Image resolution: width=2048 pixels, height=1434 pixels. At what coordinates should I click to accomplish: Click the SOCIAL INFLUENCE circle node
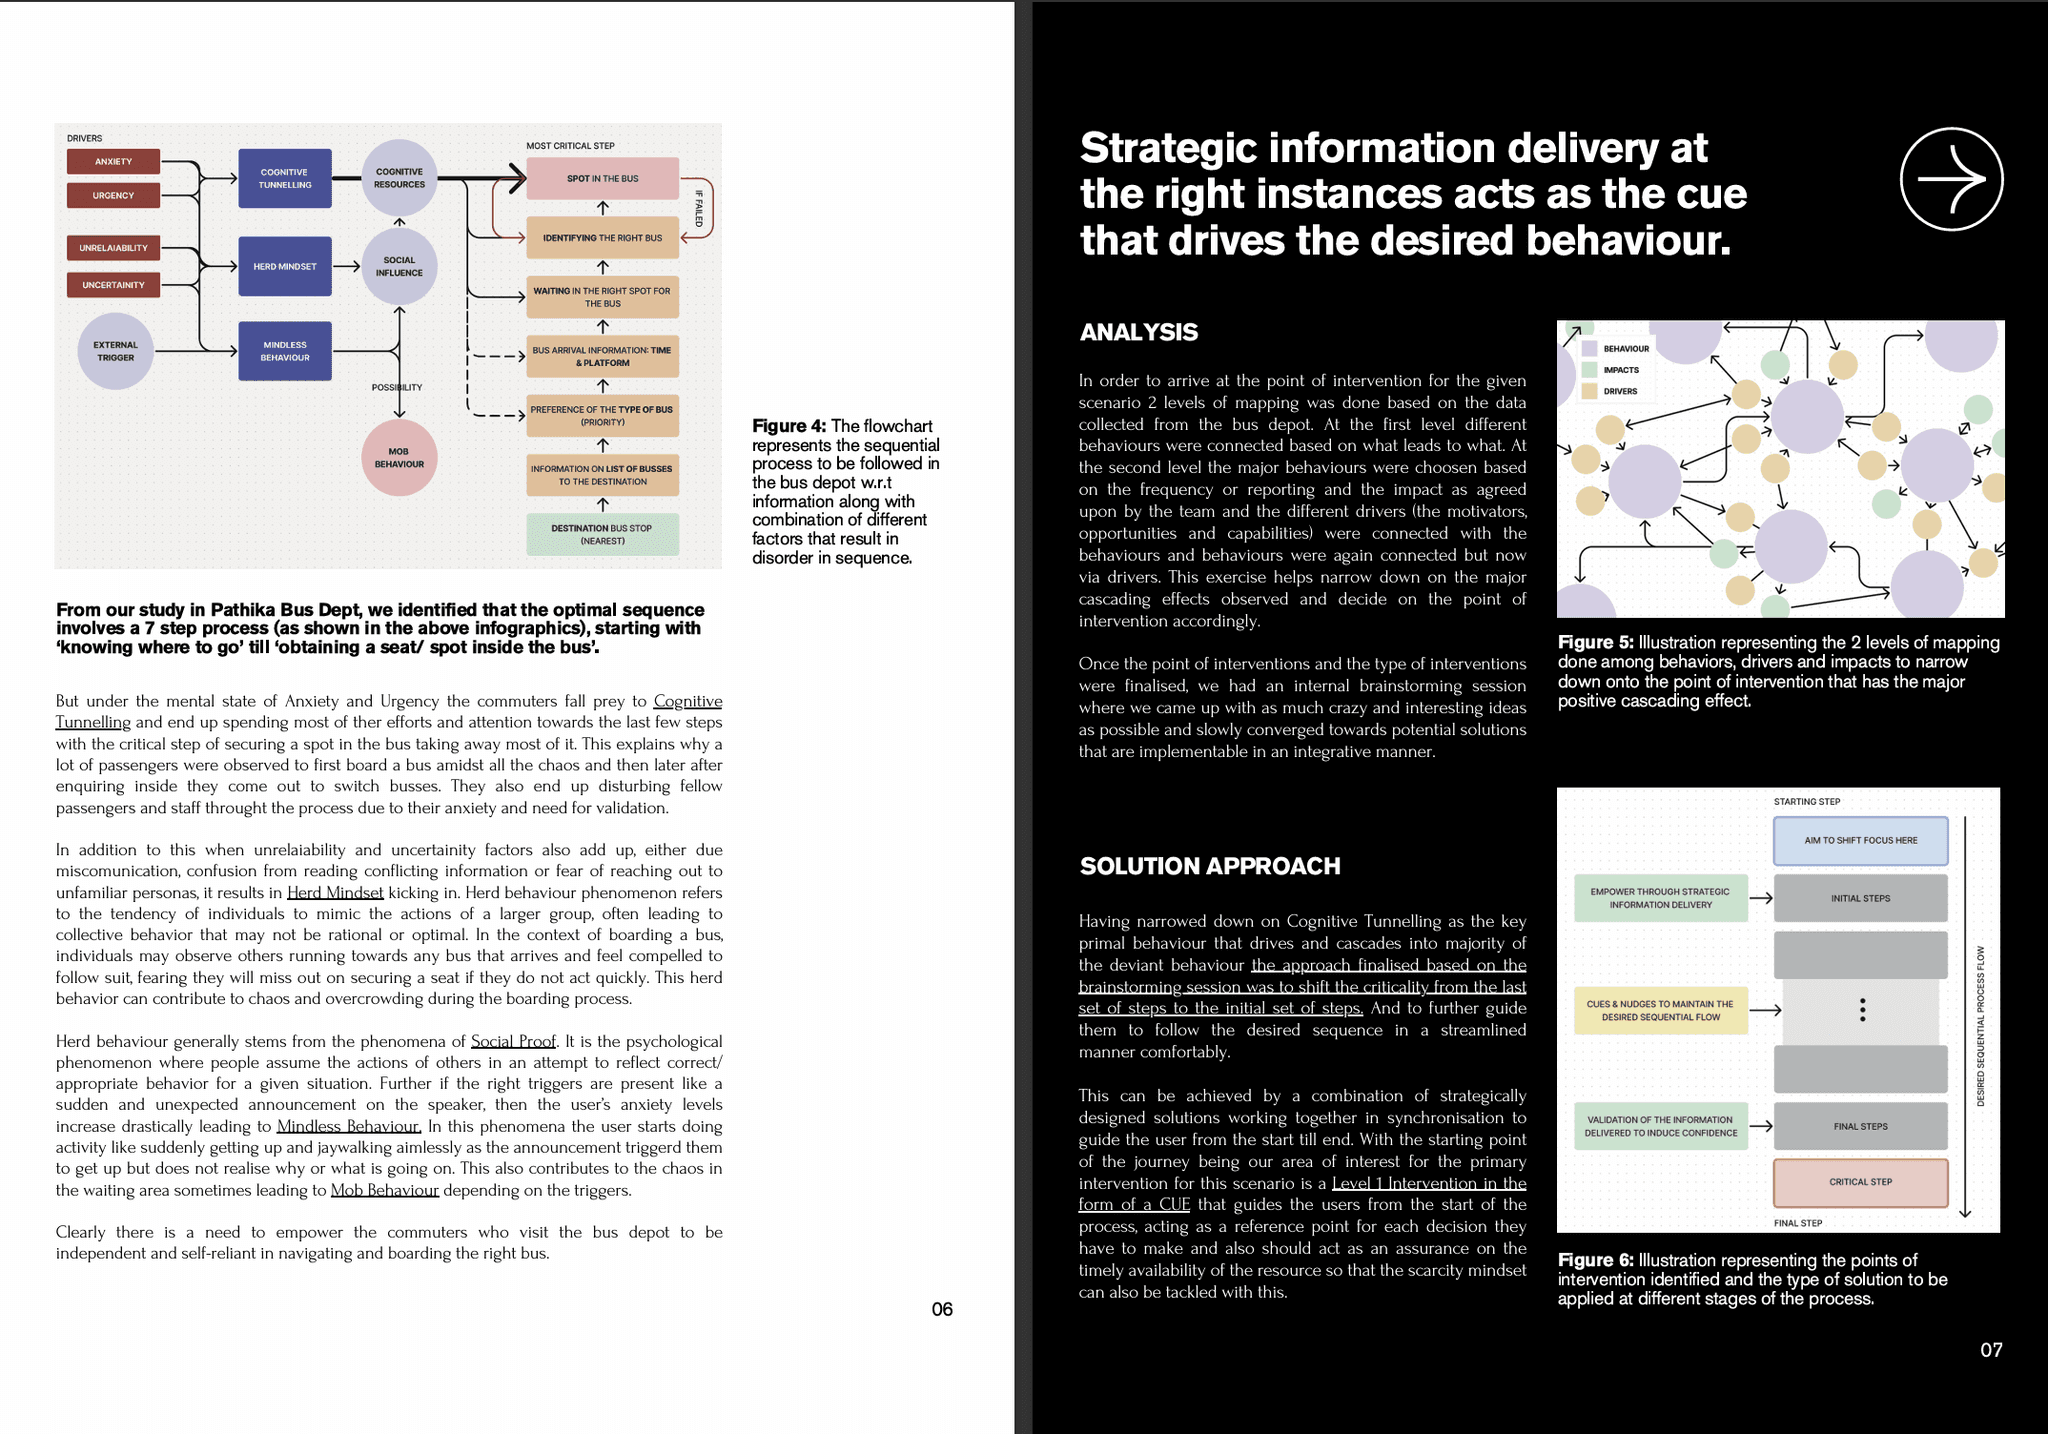(399, 266)
